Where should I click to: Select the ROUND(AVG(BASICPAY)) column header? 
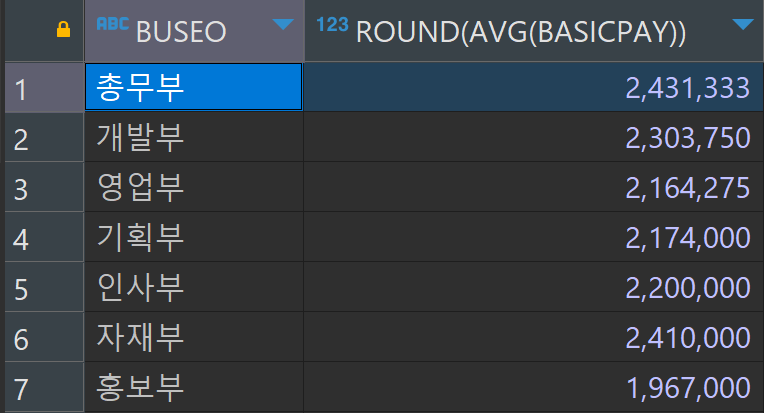tap(534, 31)
